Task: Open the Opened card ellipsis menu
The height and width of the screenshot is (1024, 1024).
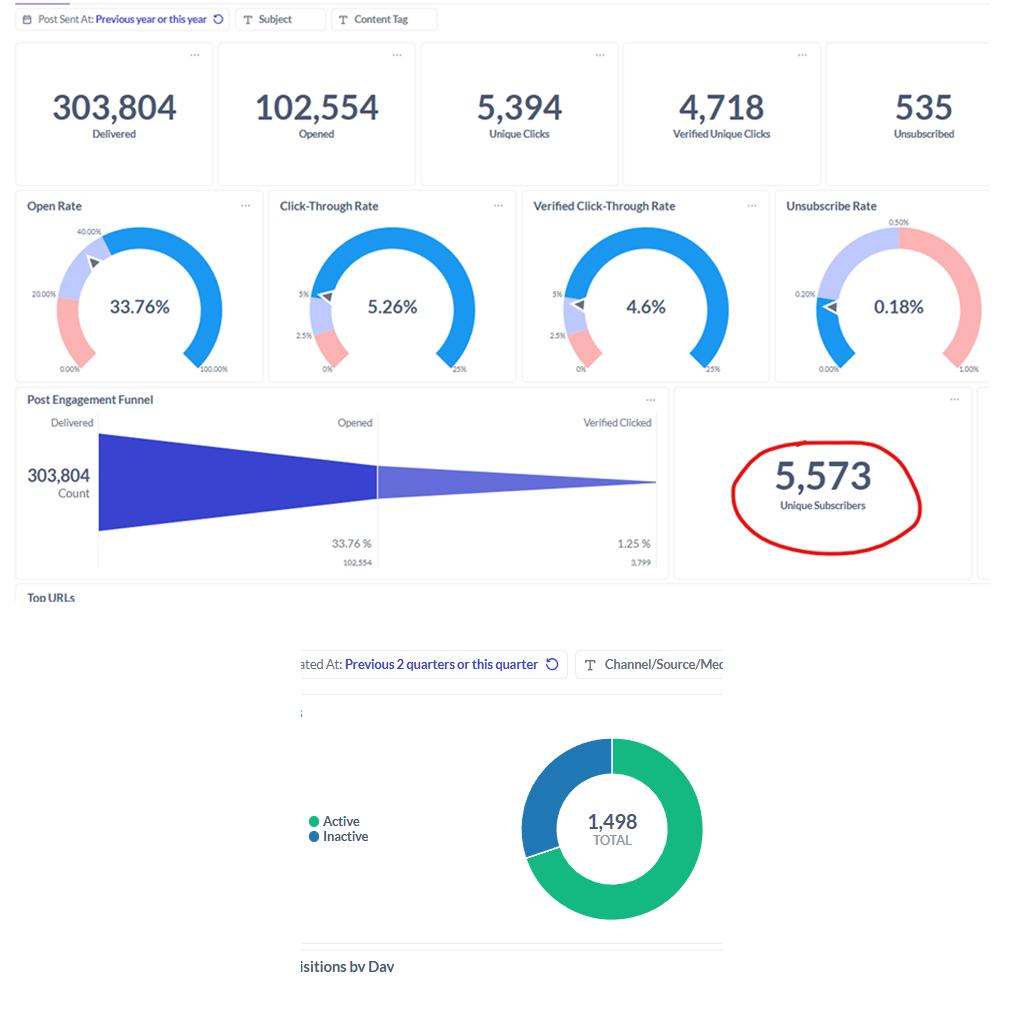Action: (398, 55)
